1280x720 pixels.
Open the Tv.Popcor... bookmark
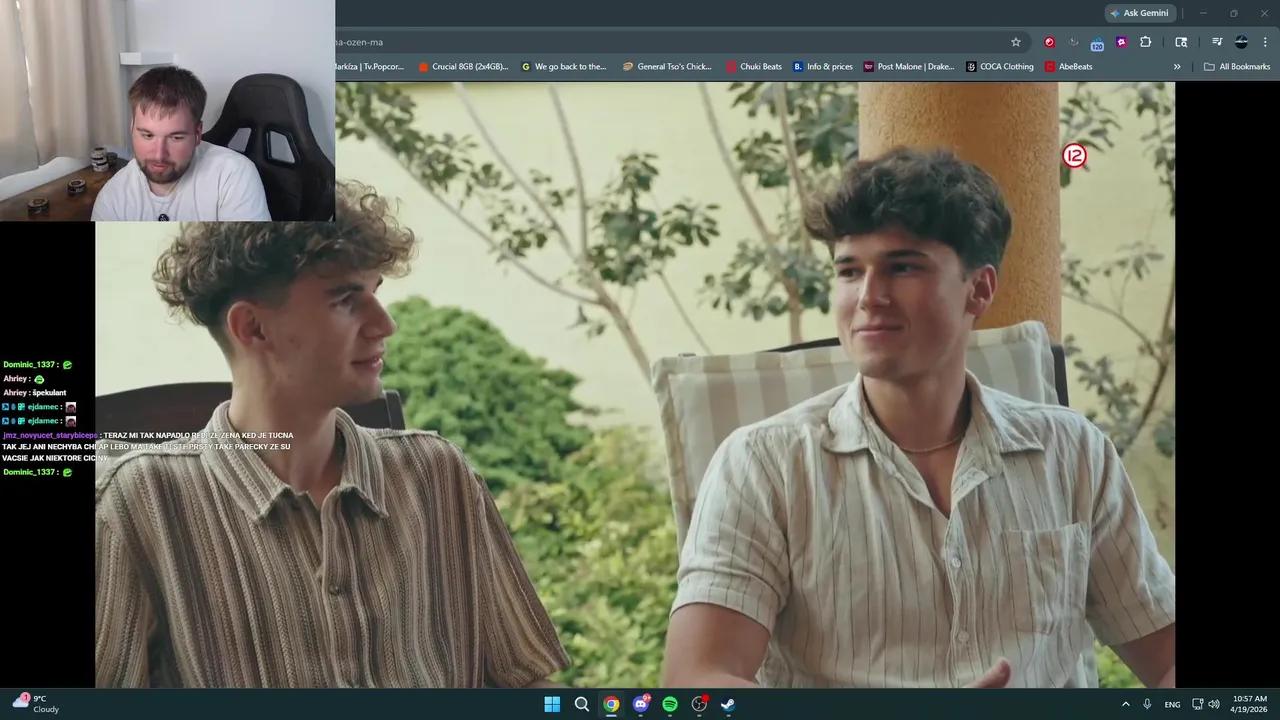coord(370,67)
